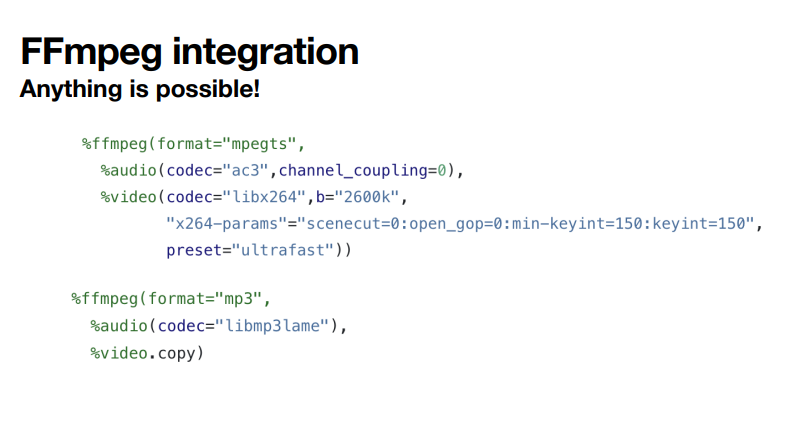
Task: Click %video on the libx264 line
Action: pyautogui.click(x=129, y=197)
